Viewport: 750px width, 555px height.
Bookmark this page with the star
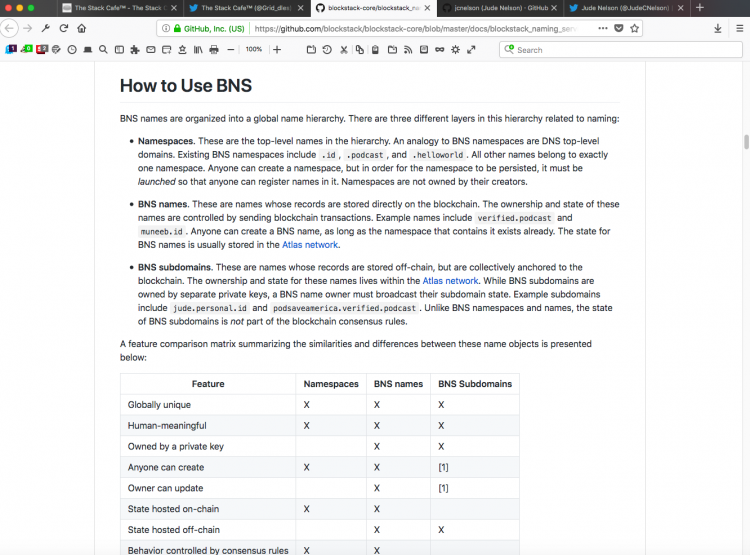pos(635,29)
